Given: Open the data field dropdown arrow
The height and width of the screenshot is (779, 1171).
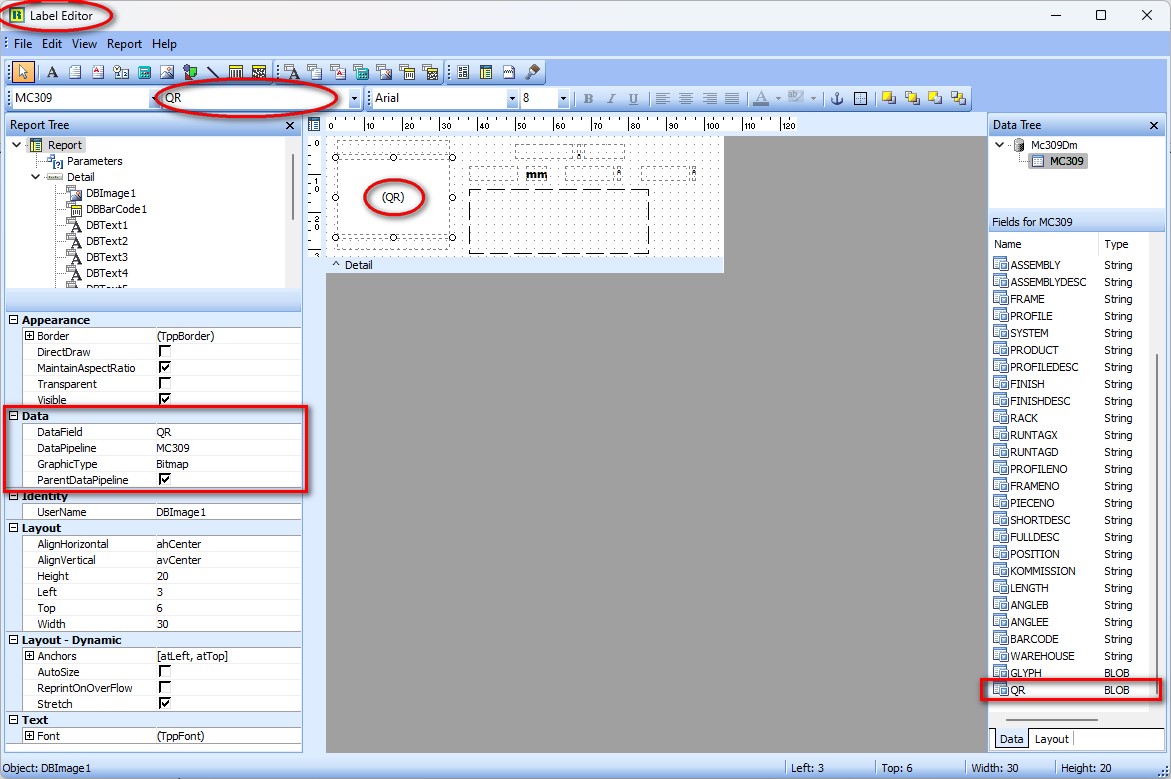Looking at the screenshot, I should pos(354,98).
